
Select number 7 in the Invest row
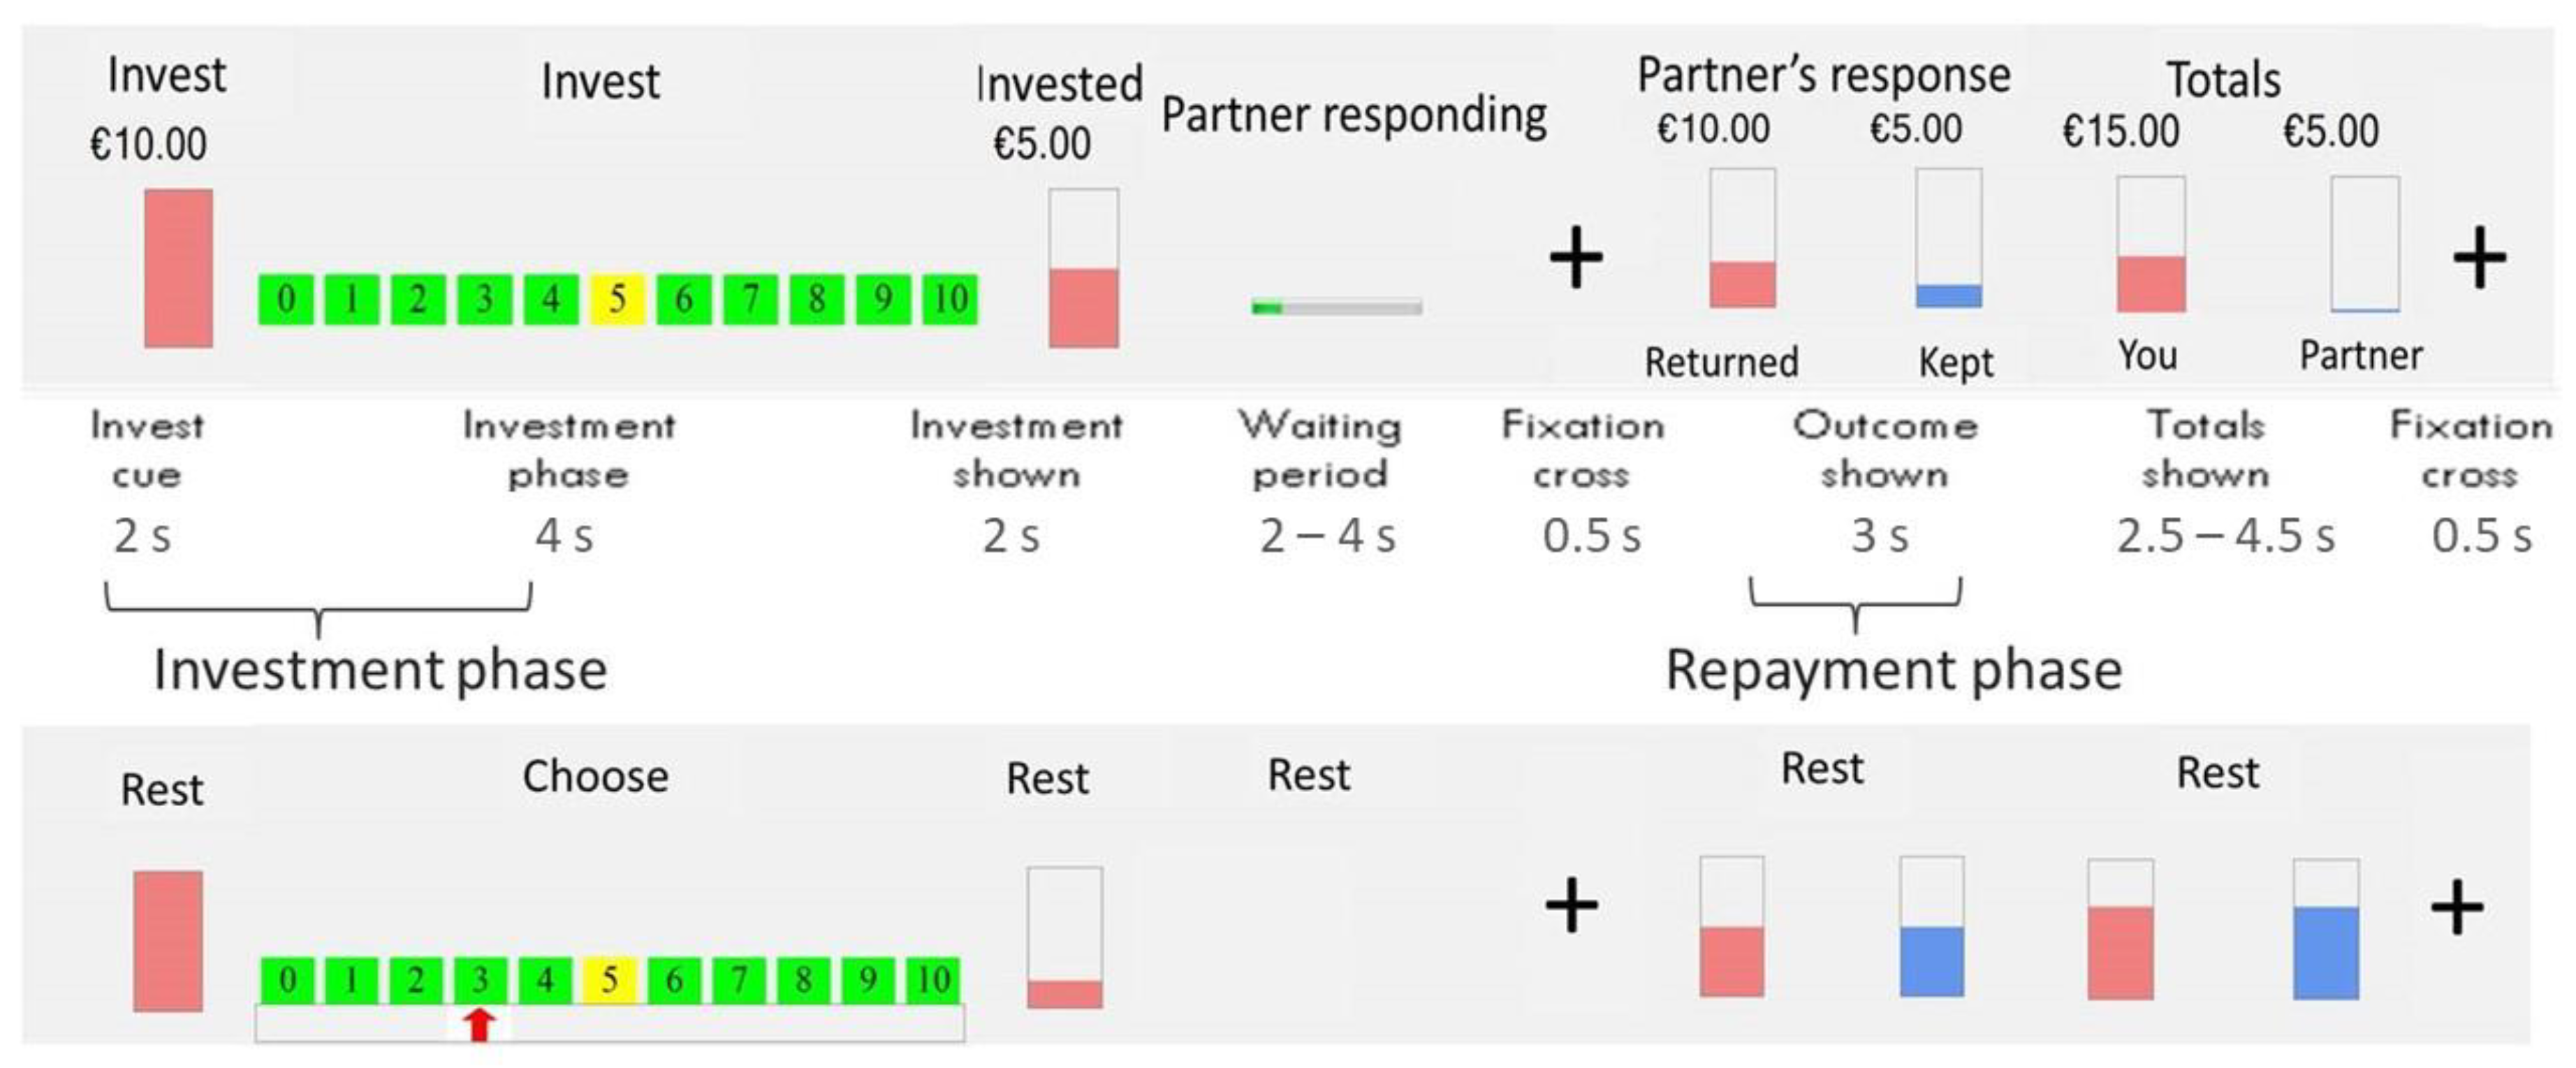(x=750, y=299)
